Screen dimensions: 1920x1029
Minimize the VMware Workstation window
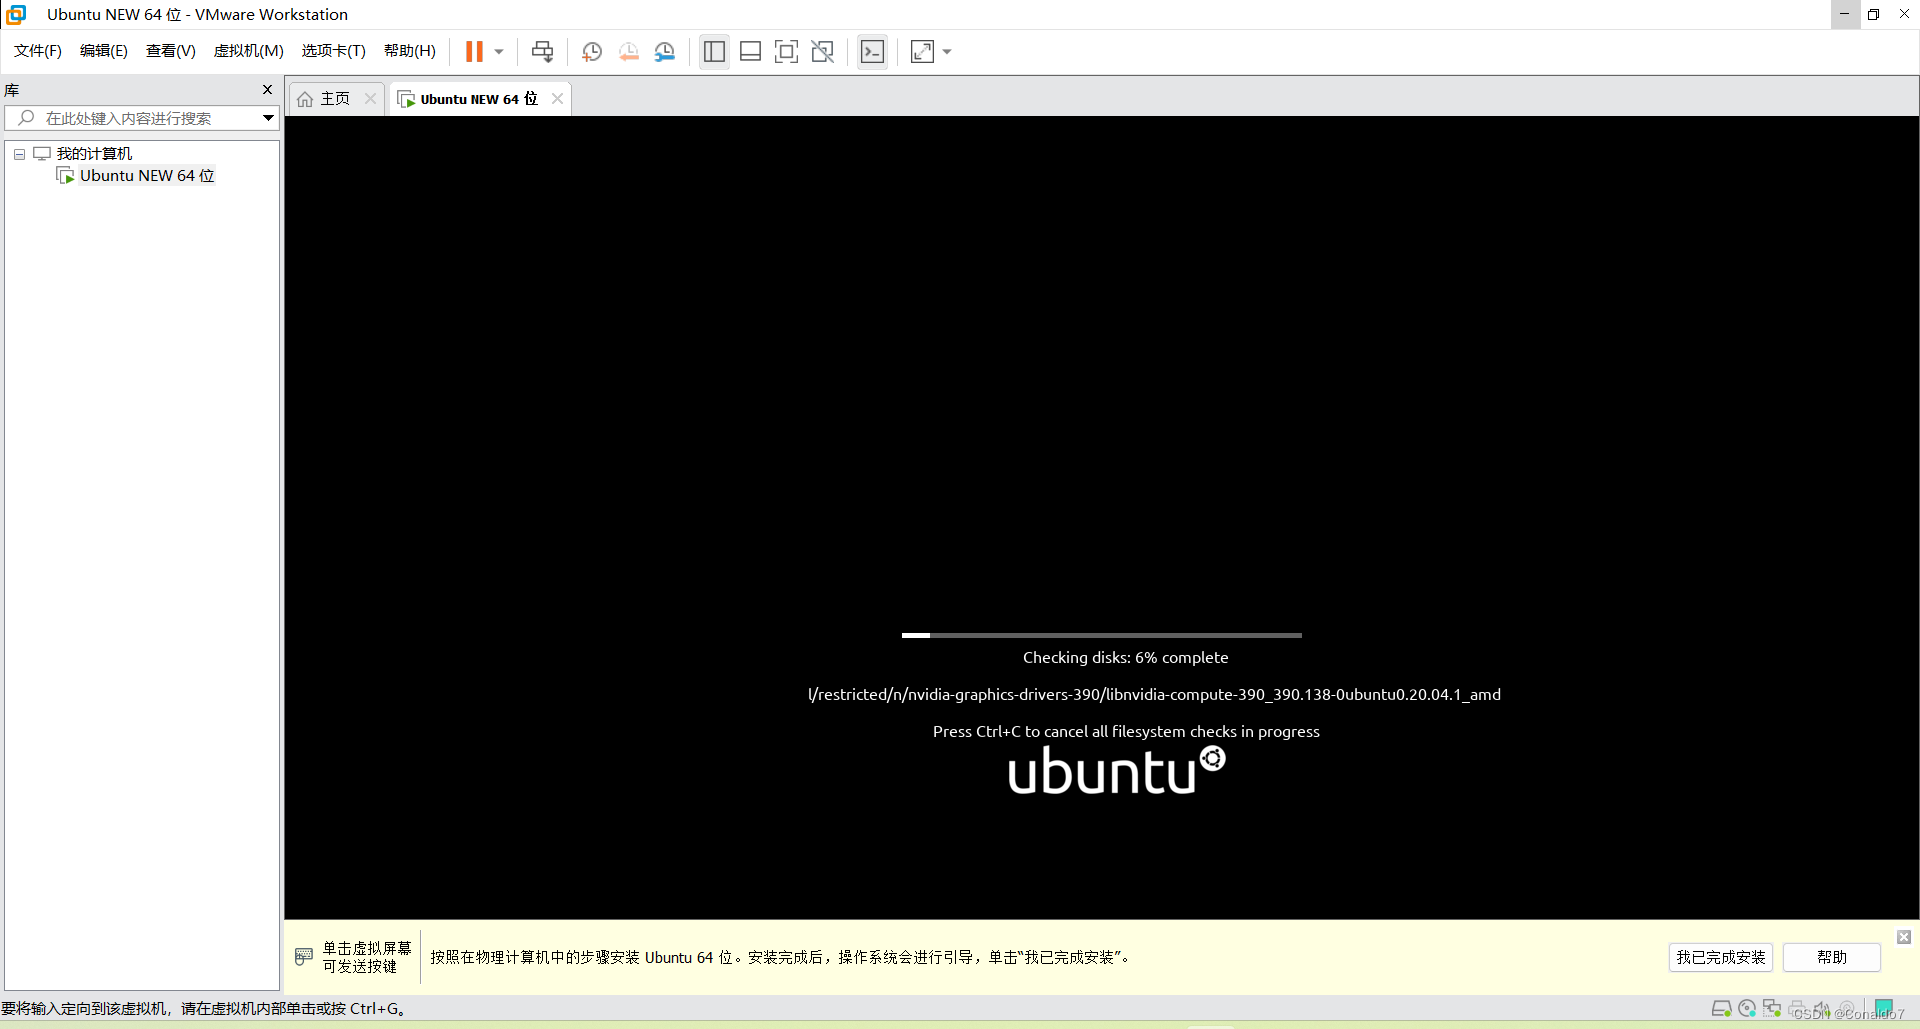click(x=1844, y=14)
